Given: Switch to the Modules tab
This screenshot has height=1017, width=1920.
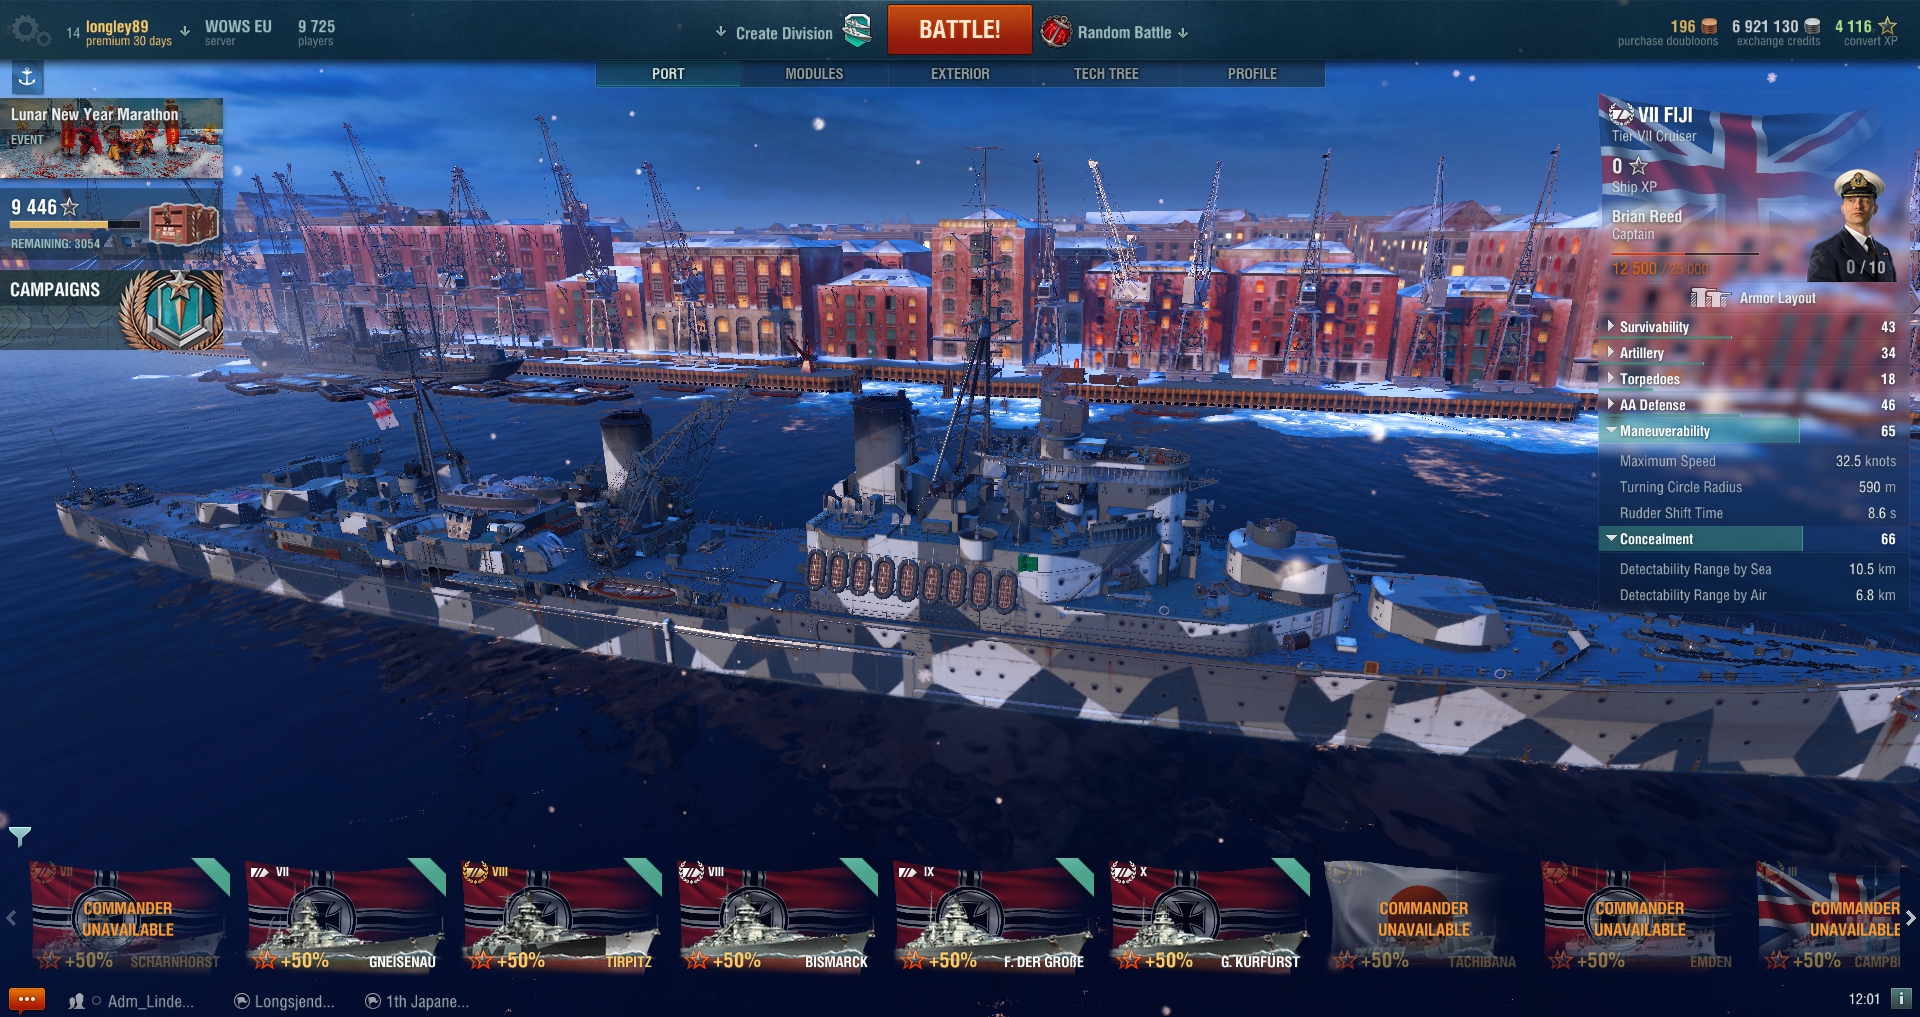Looking at the screenshot, I should coord(814,74).
